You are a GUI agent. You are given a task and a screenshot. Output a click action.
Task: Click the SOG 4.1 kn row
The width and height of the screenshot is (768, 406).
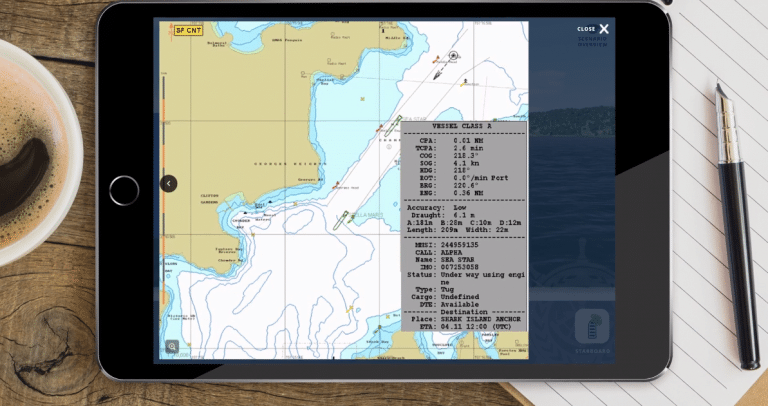point(449,163)
